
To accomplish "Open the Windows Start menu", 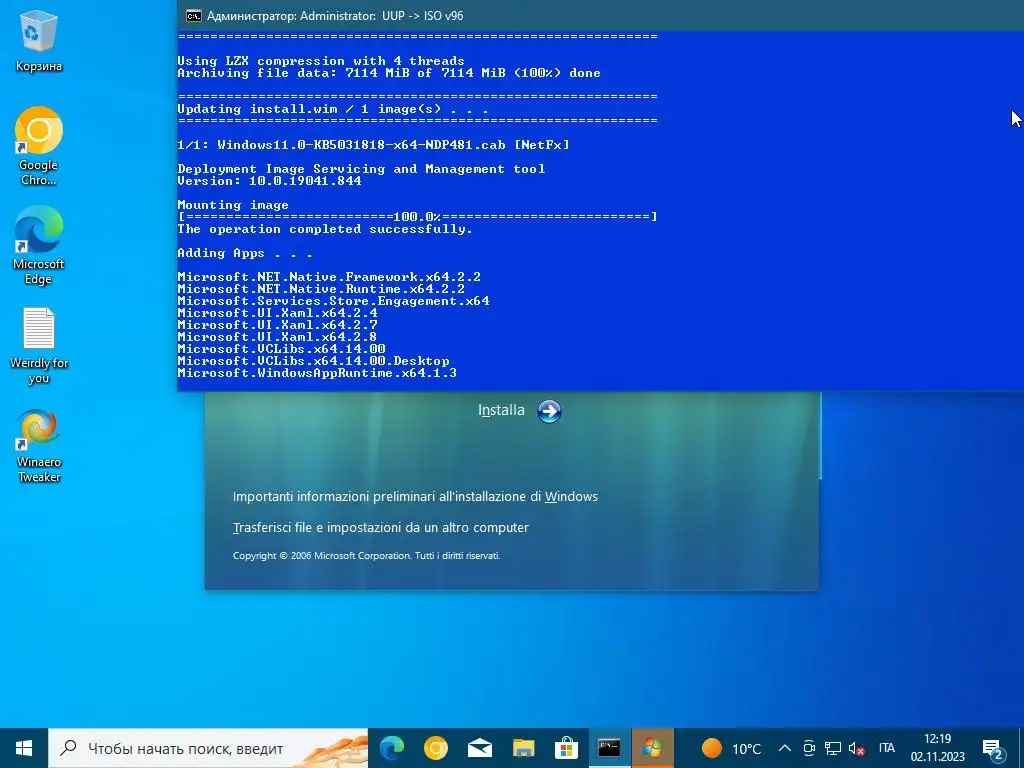I will (x=24, y=748).
